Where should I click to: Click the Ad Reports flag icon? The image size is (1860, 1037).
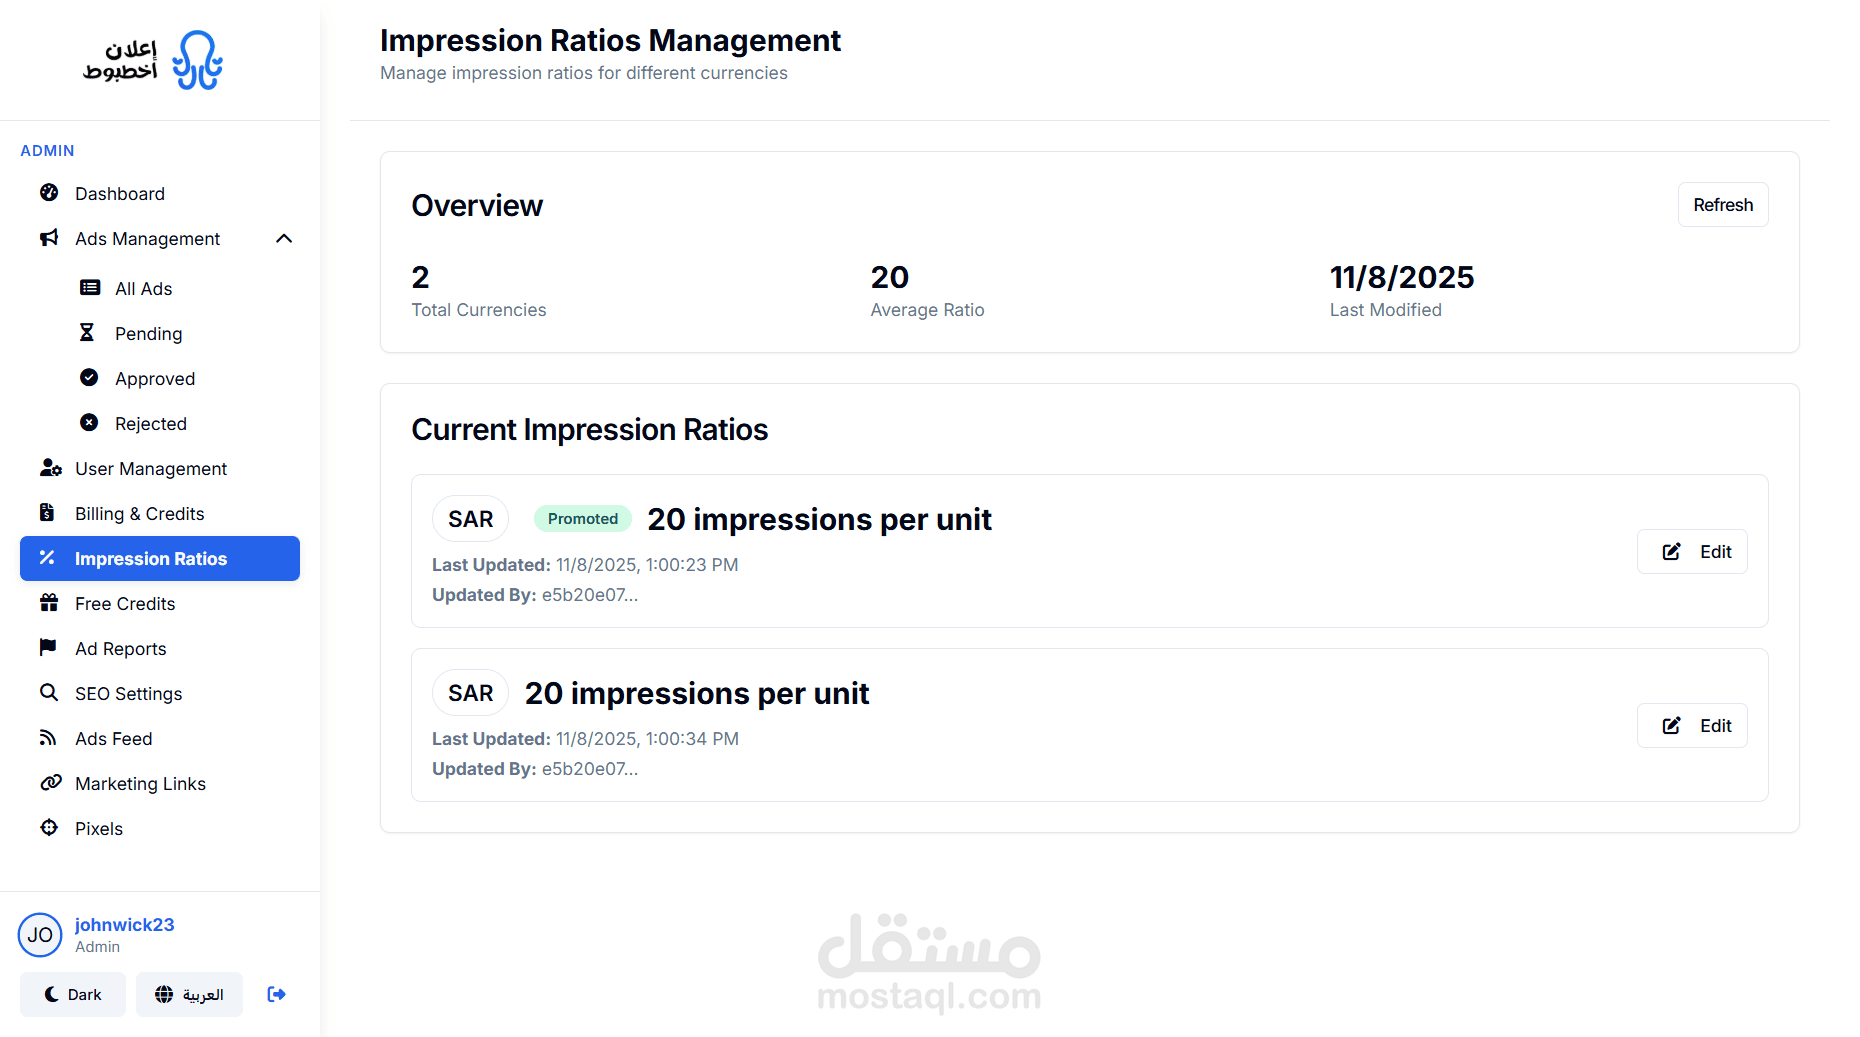pyautogui.click(x=48, y=647)
